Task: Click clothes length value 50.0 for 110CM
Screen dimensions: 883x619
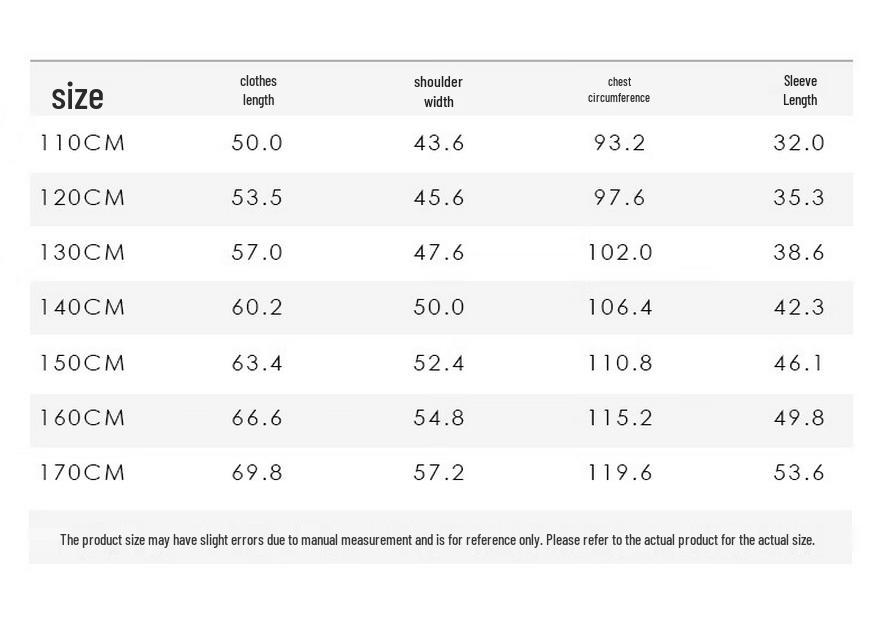Action: tap(257, 143)
